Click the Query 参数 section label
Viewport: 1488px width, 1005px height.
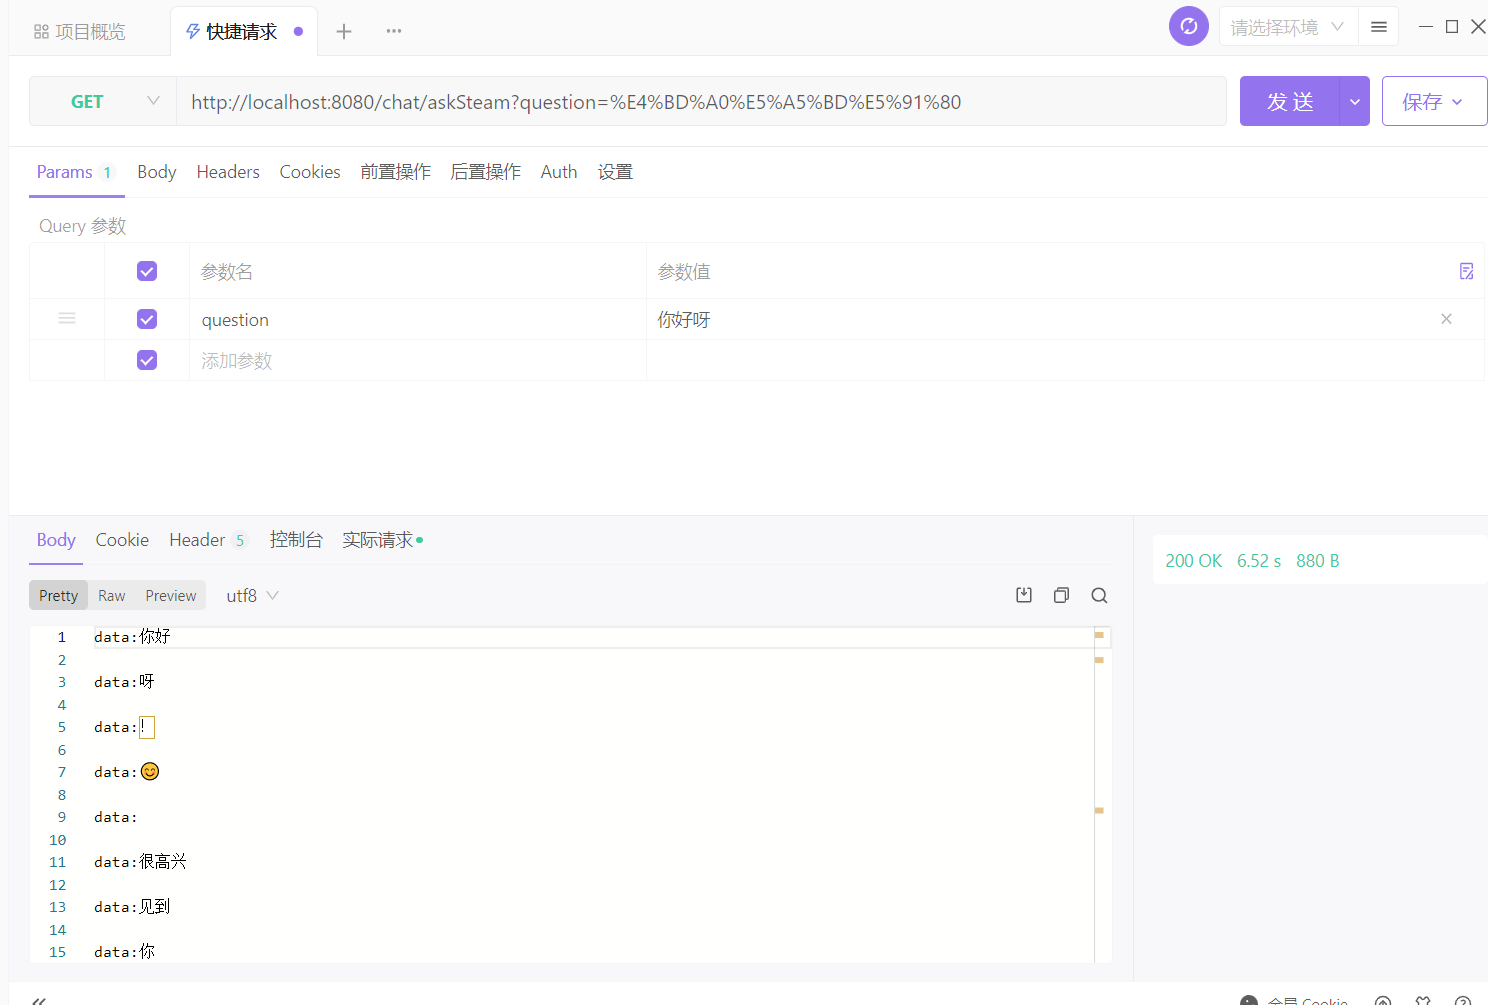(x=82, y=226)
